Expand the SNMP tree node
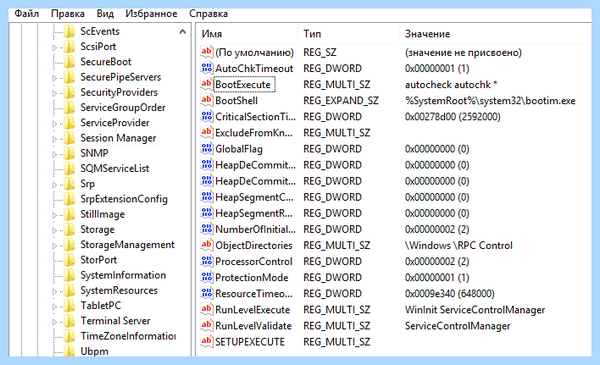The image size is (600, 365). 54,154
